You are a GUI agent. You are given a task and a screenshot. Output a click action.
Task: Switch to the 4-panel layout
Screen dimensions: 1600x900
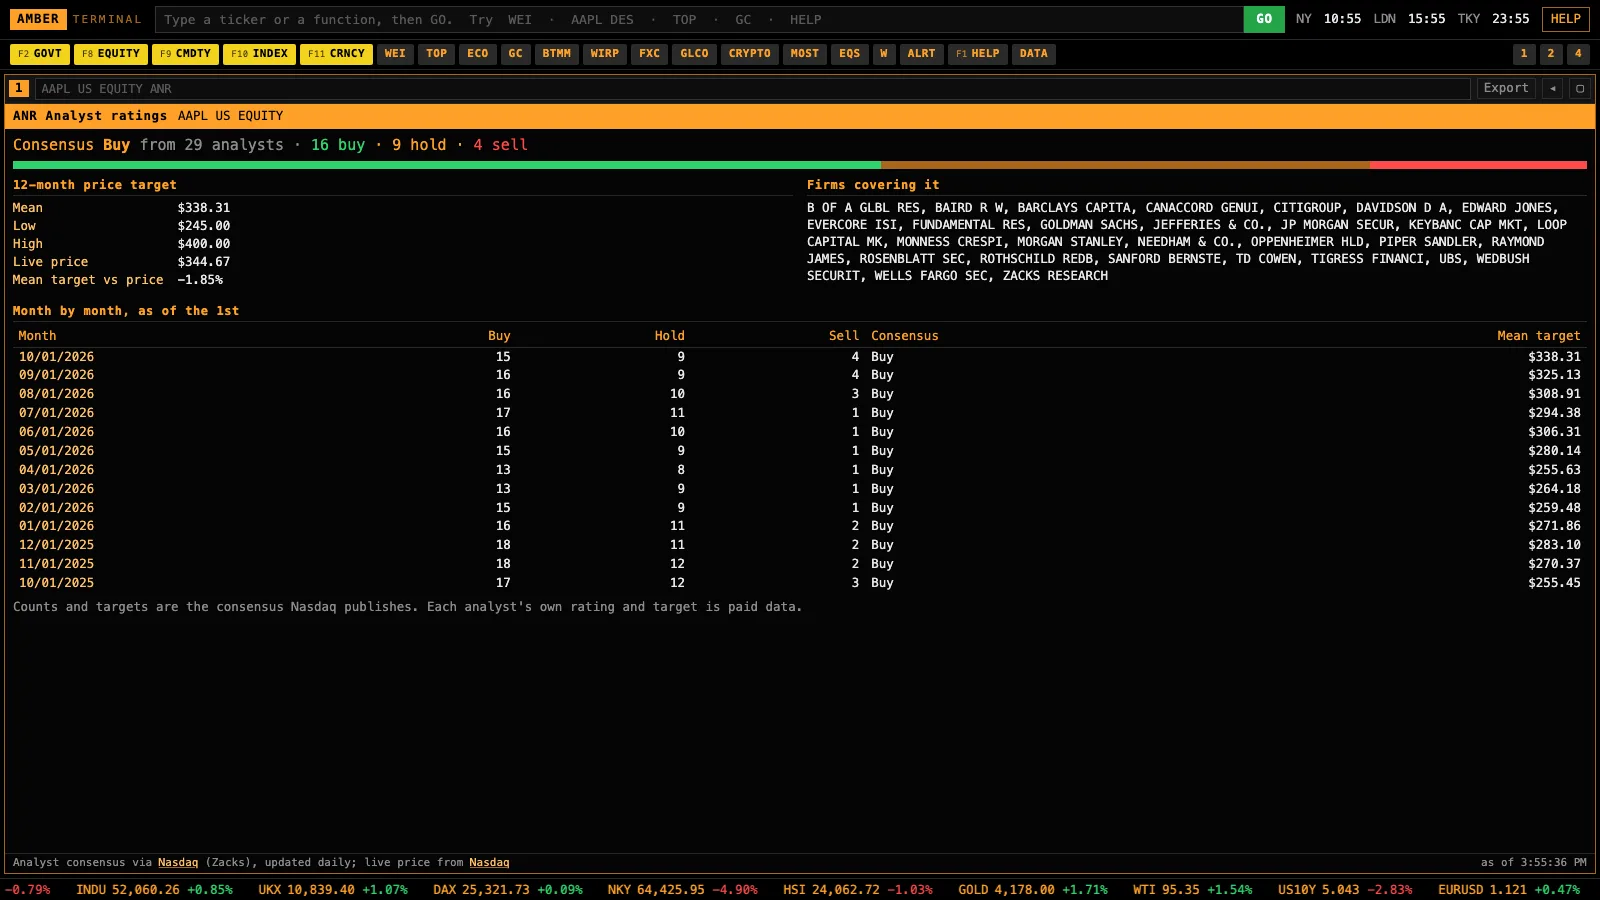[x=1578, y=54]
